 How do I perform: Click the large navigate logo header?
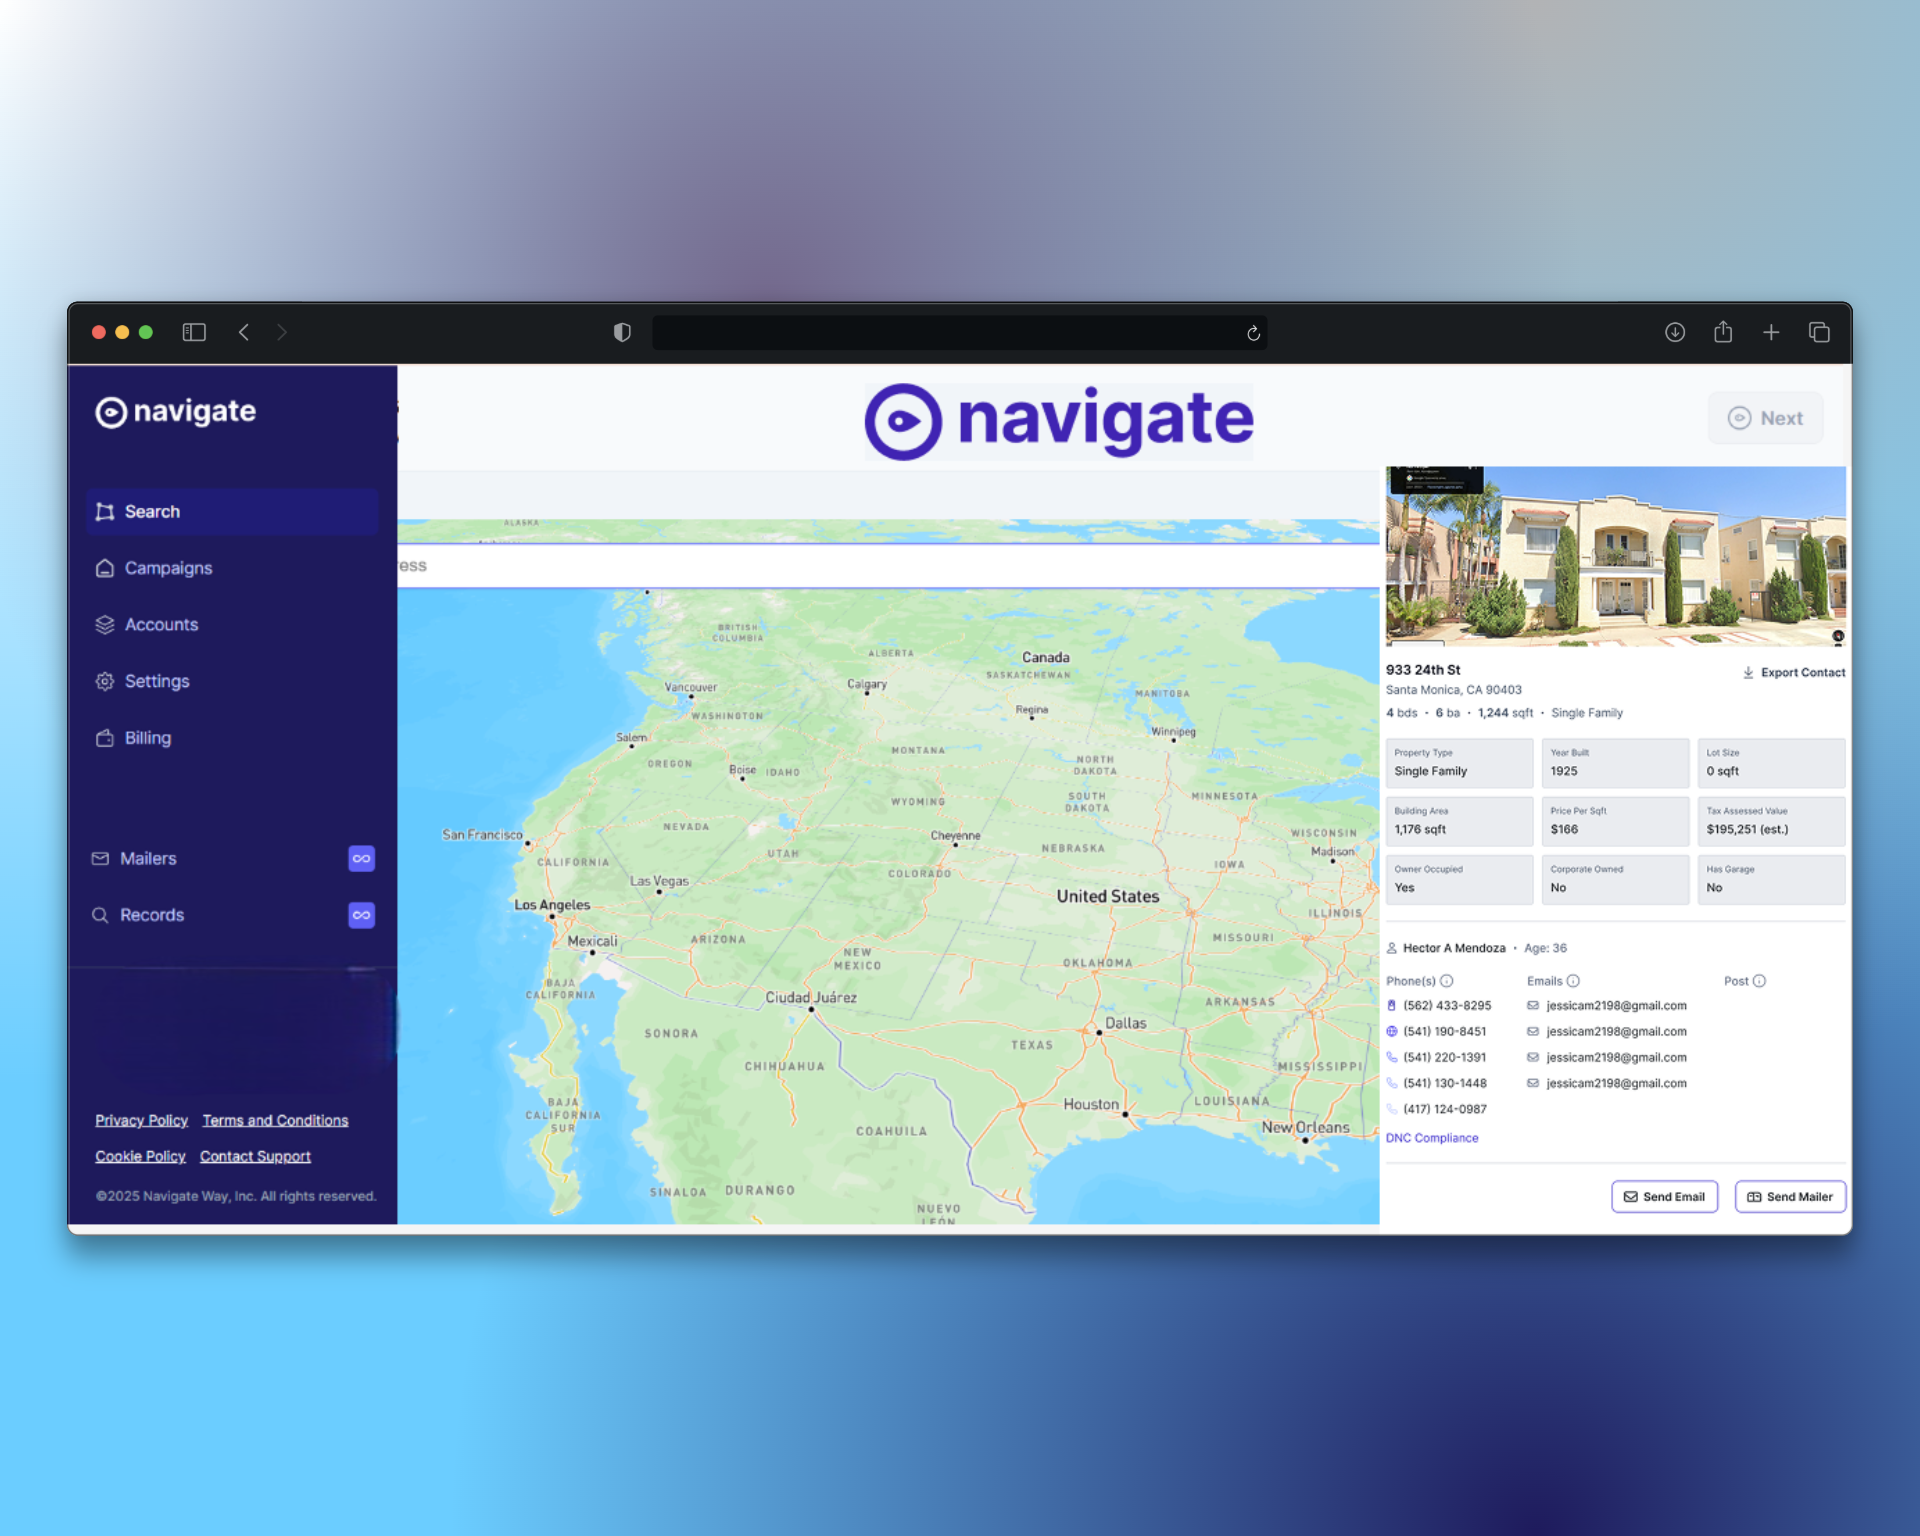click(1059, 420)
